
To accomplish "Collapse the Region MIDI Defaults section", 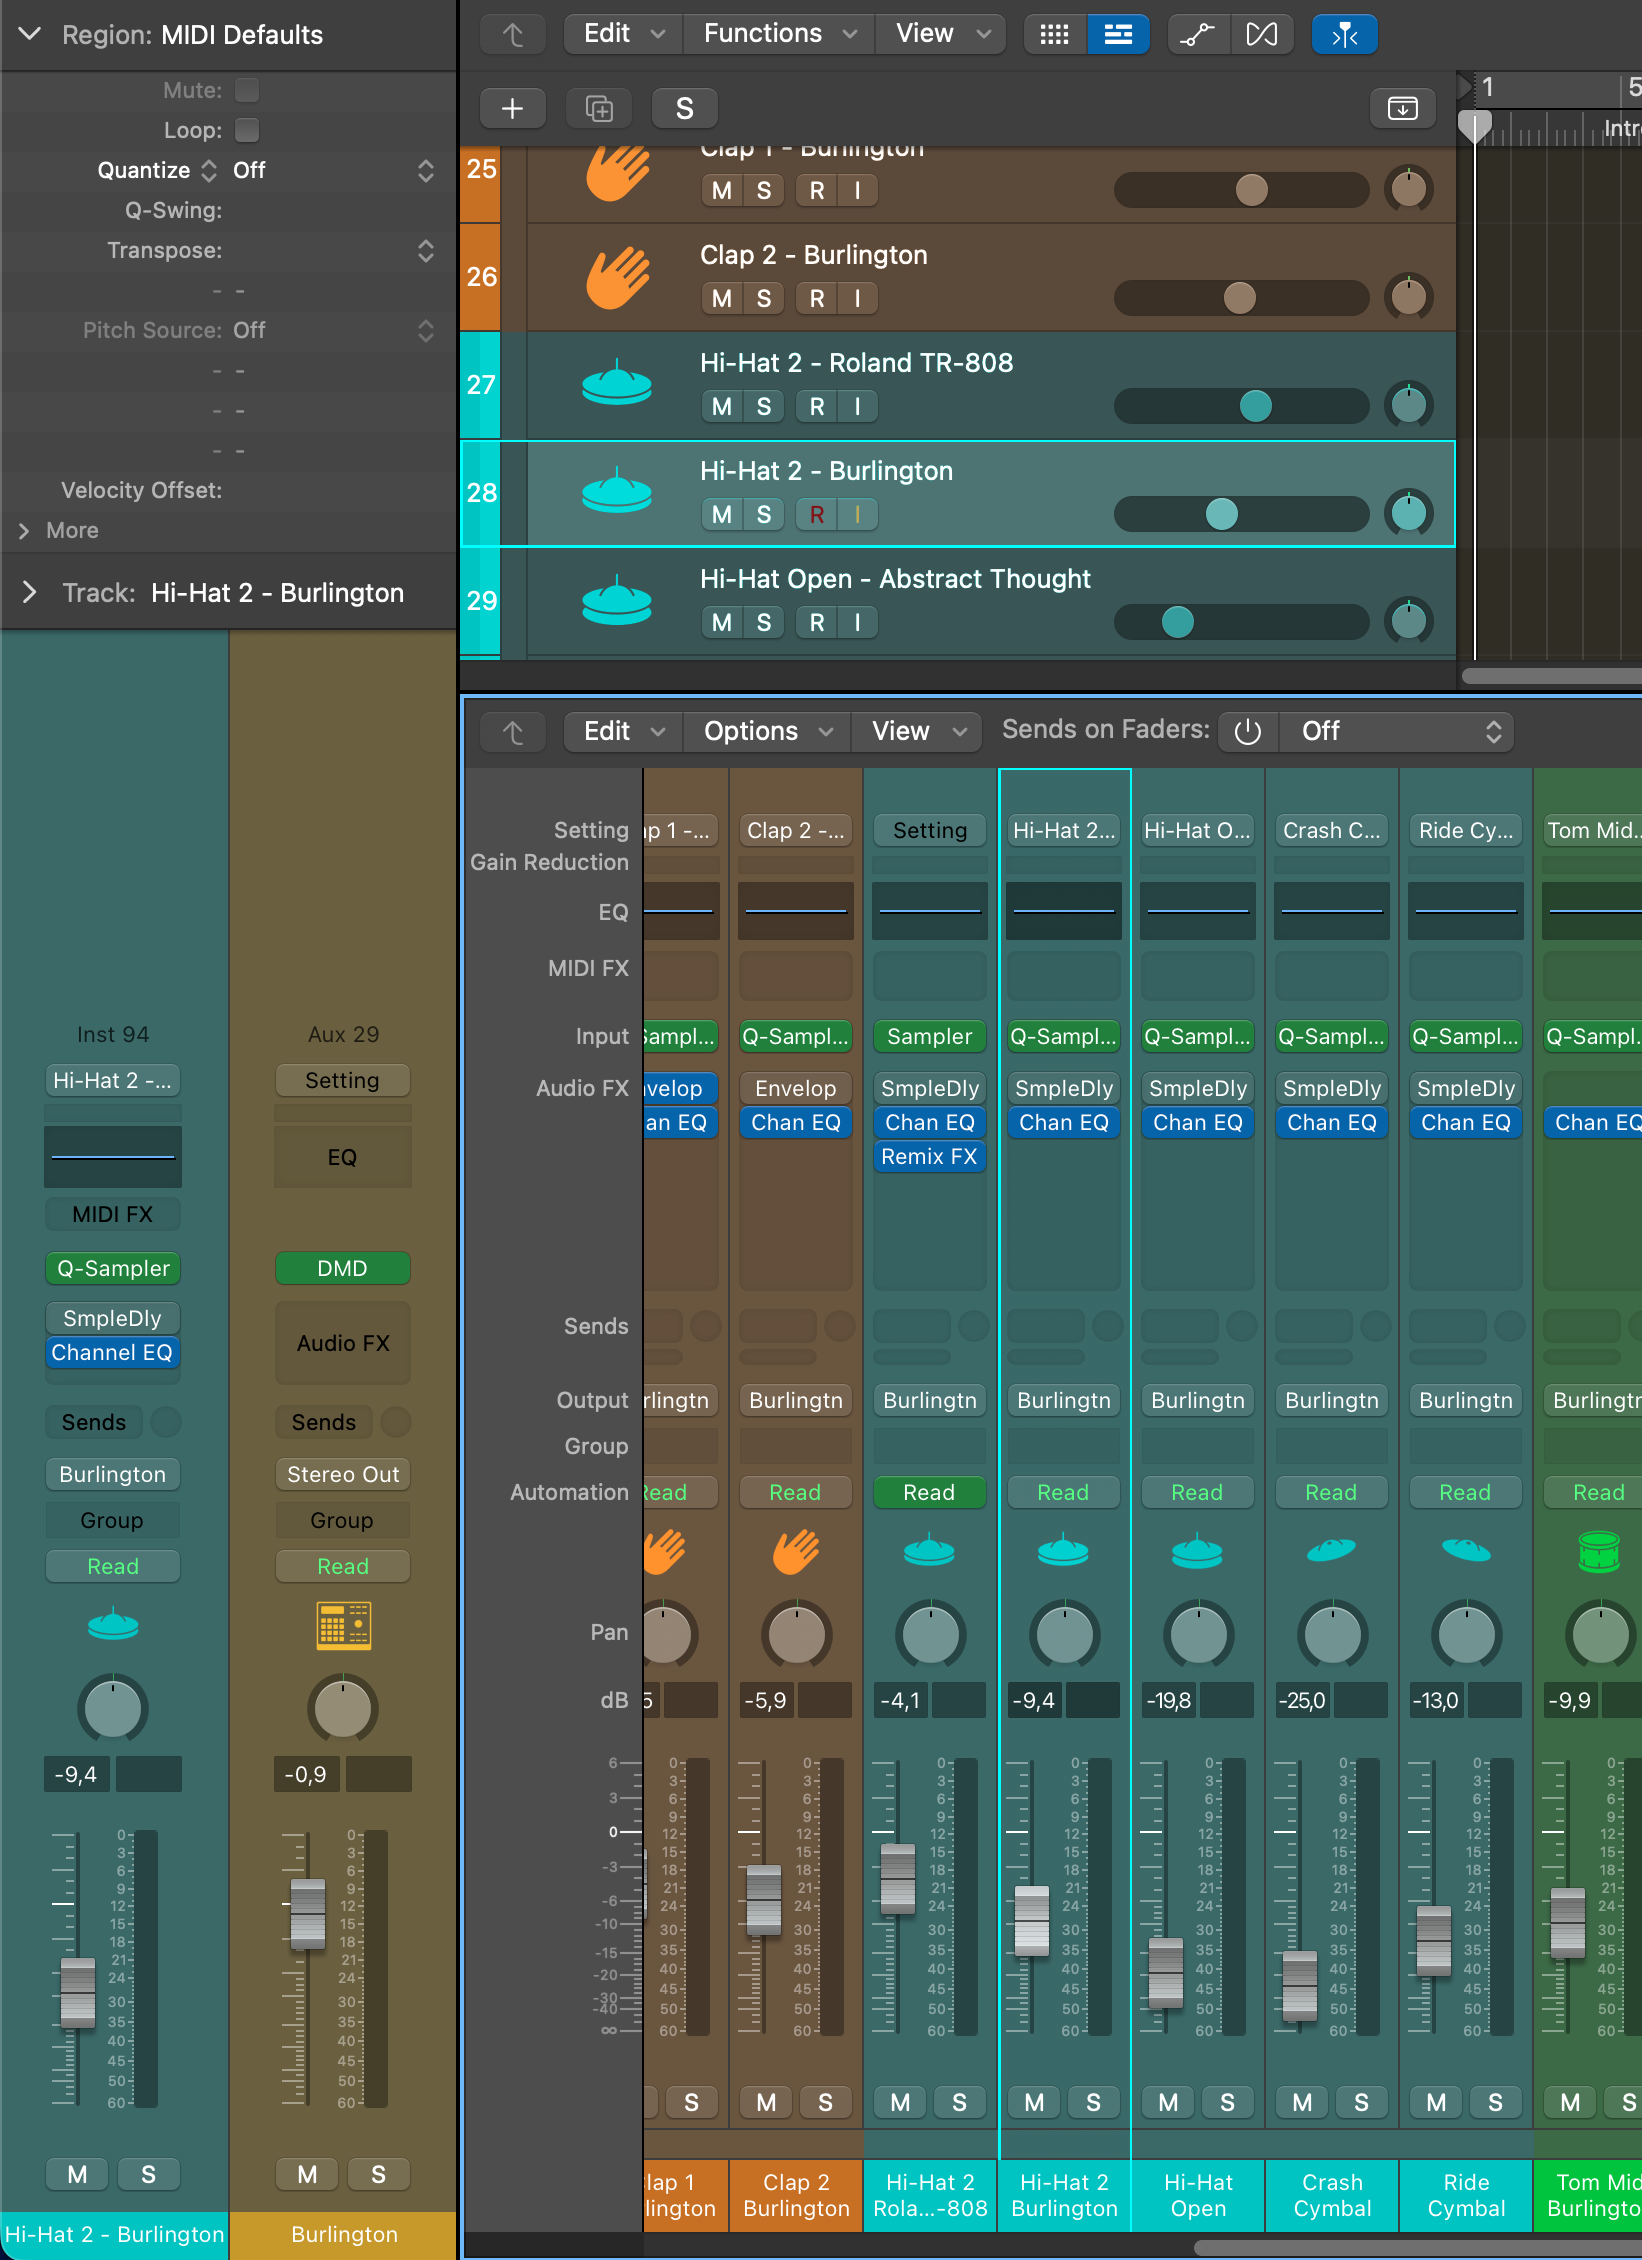I will pyautogui.click(x=30, y=34).
